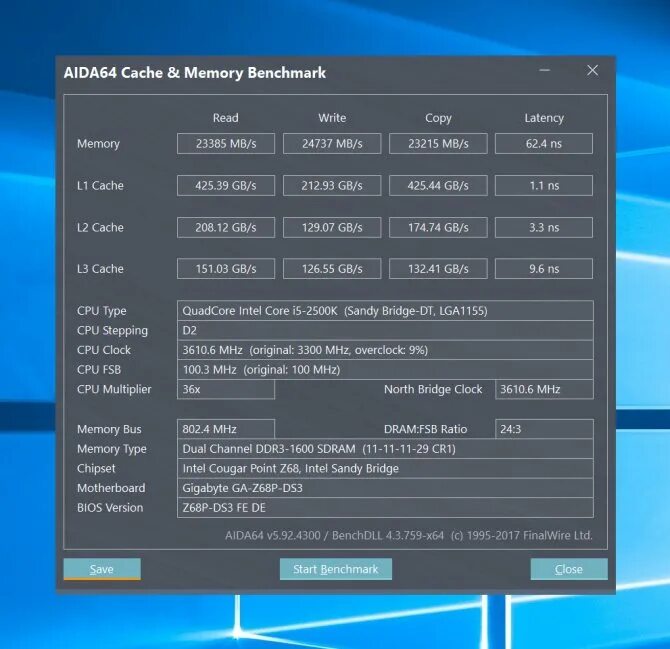Click L2 Cache Latency 3.3 ns
Screen dimensions: 670x649
point(544,227)
